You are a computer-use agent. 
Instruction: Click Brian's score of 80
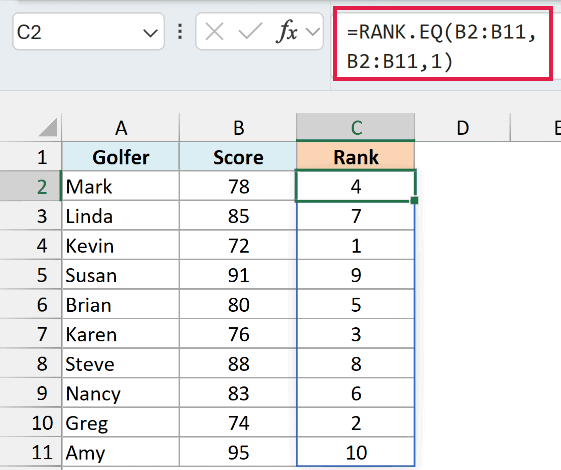tap(238, 304)
